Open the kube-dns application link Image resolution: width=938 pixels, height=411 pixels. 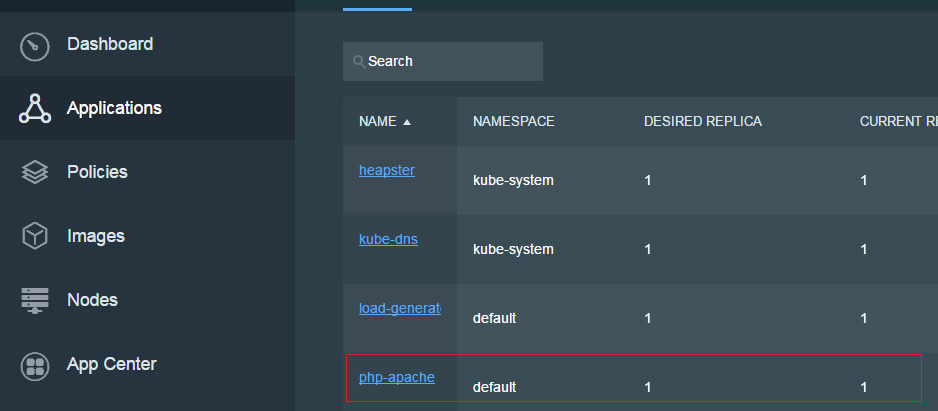pos(388,239)
